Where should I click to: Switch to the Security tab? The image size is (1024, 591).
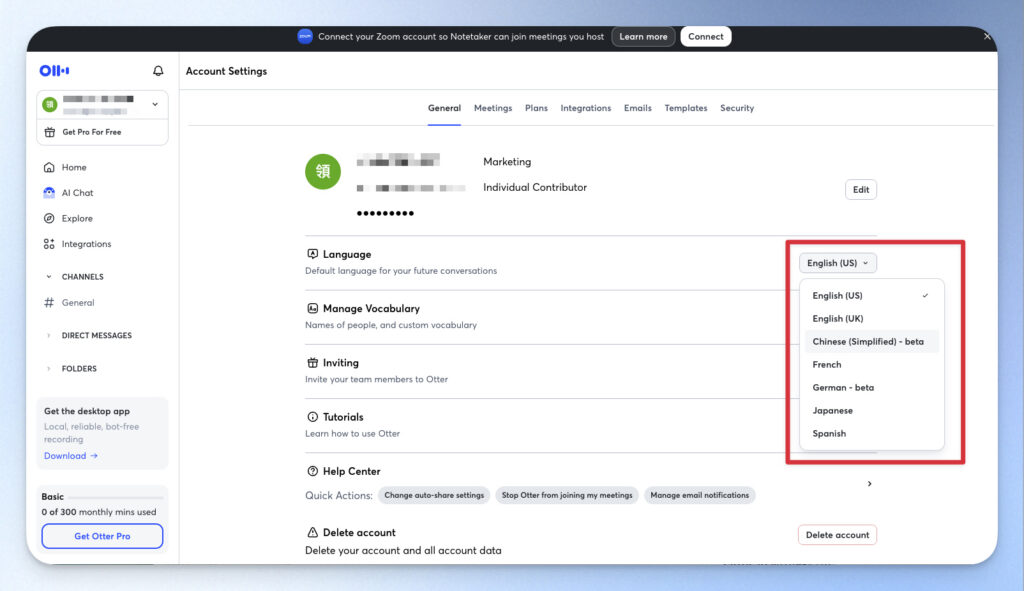[737, 108]
